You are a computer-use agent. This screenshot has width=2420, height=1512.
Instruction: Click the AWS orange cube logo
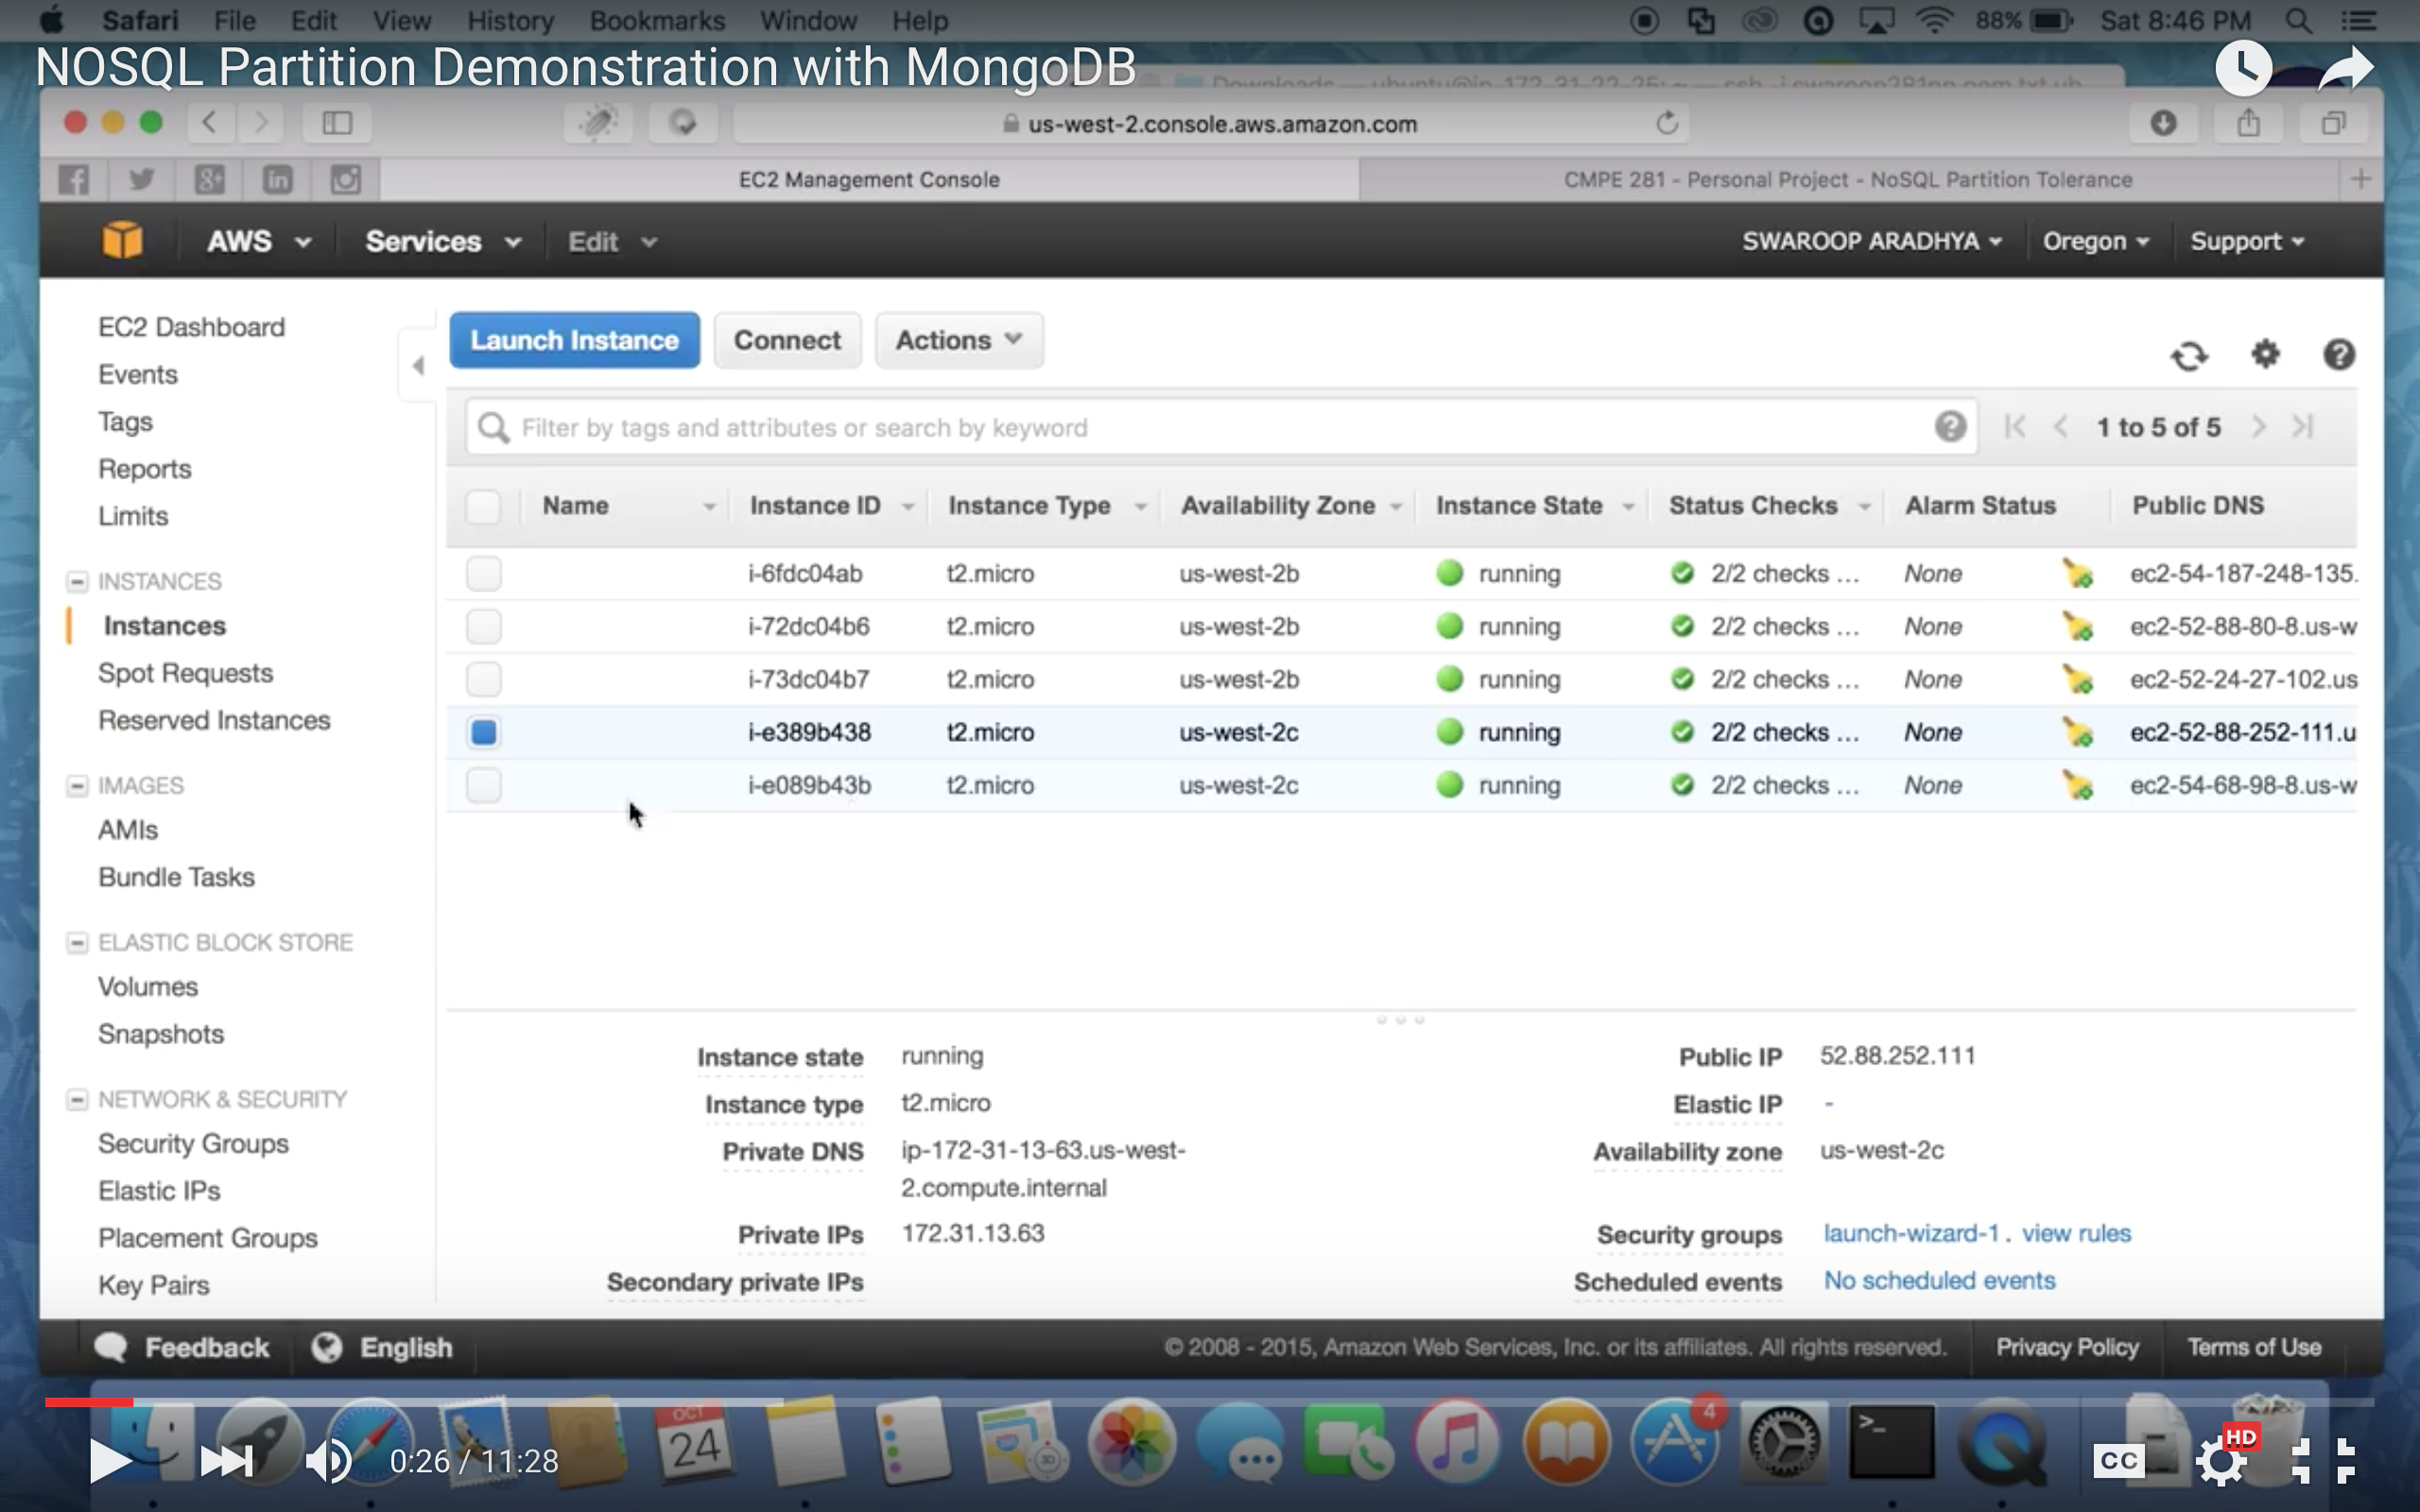tap(122, 241)
